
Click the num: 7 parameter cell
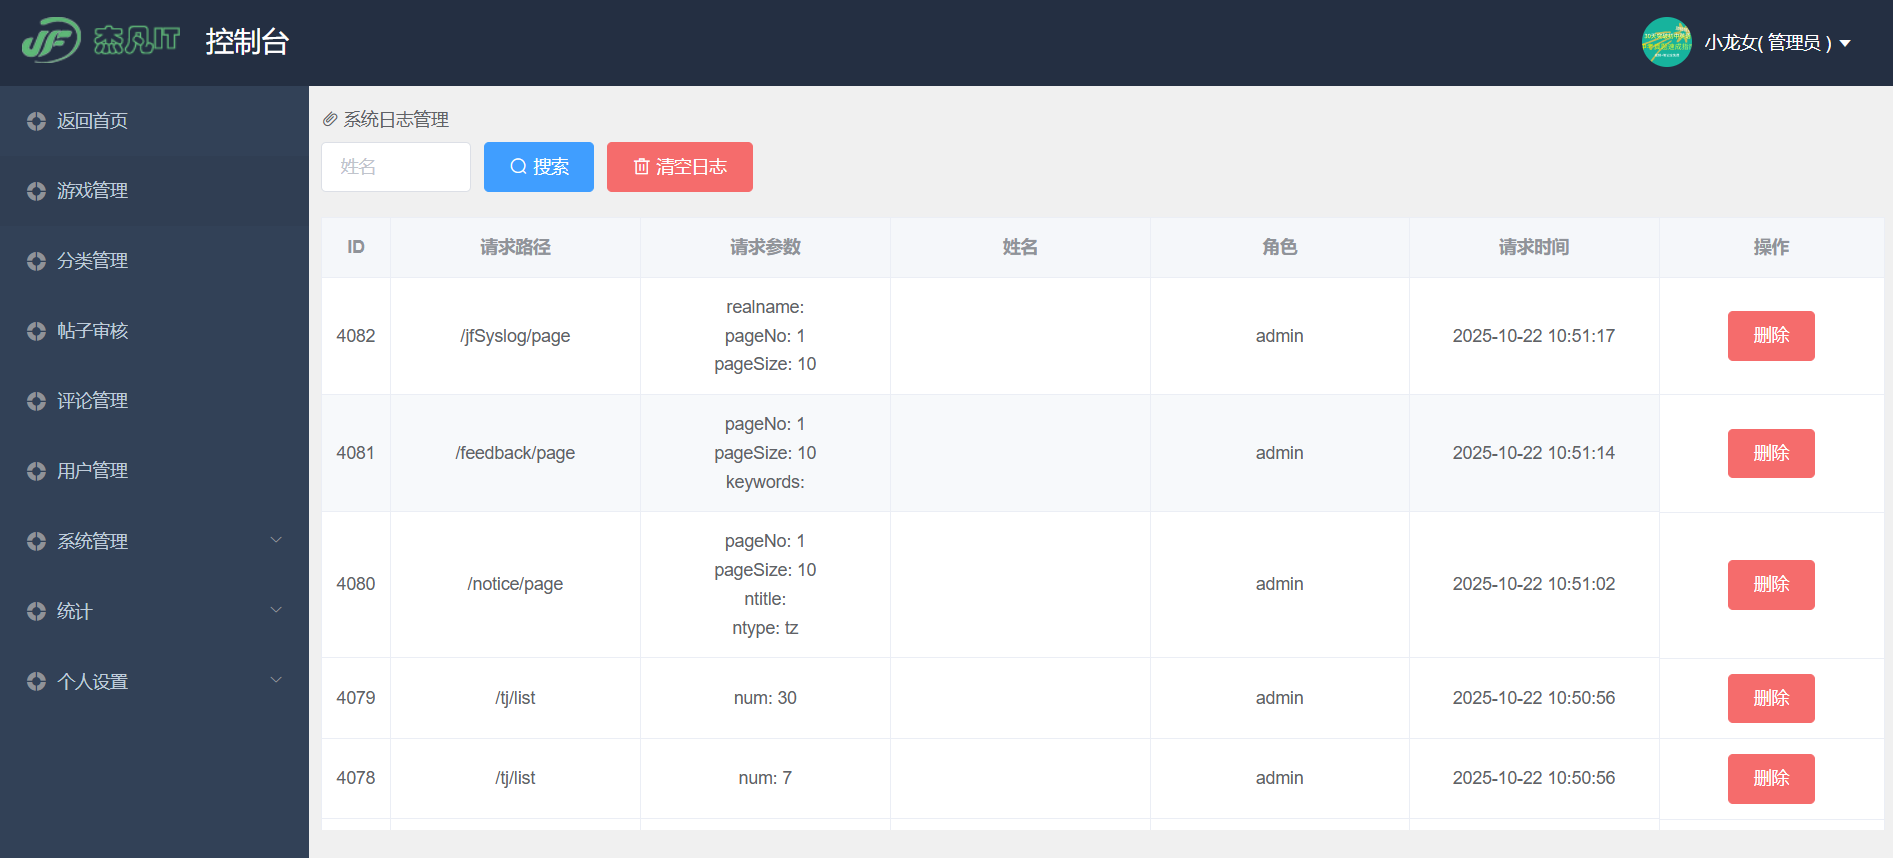765,778
